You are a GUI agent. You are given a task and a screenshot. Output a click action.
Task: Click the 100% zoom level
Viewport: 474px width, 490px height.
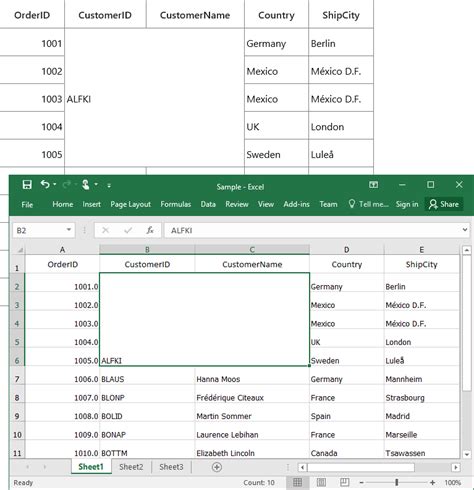pos(452,482)
